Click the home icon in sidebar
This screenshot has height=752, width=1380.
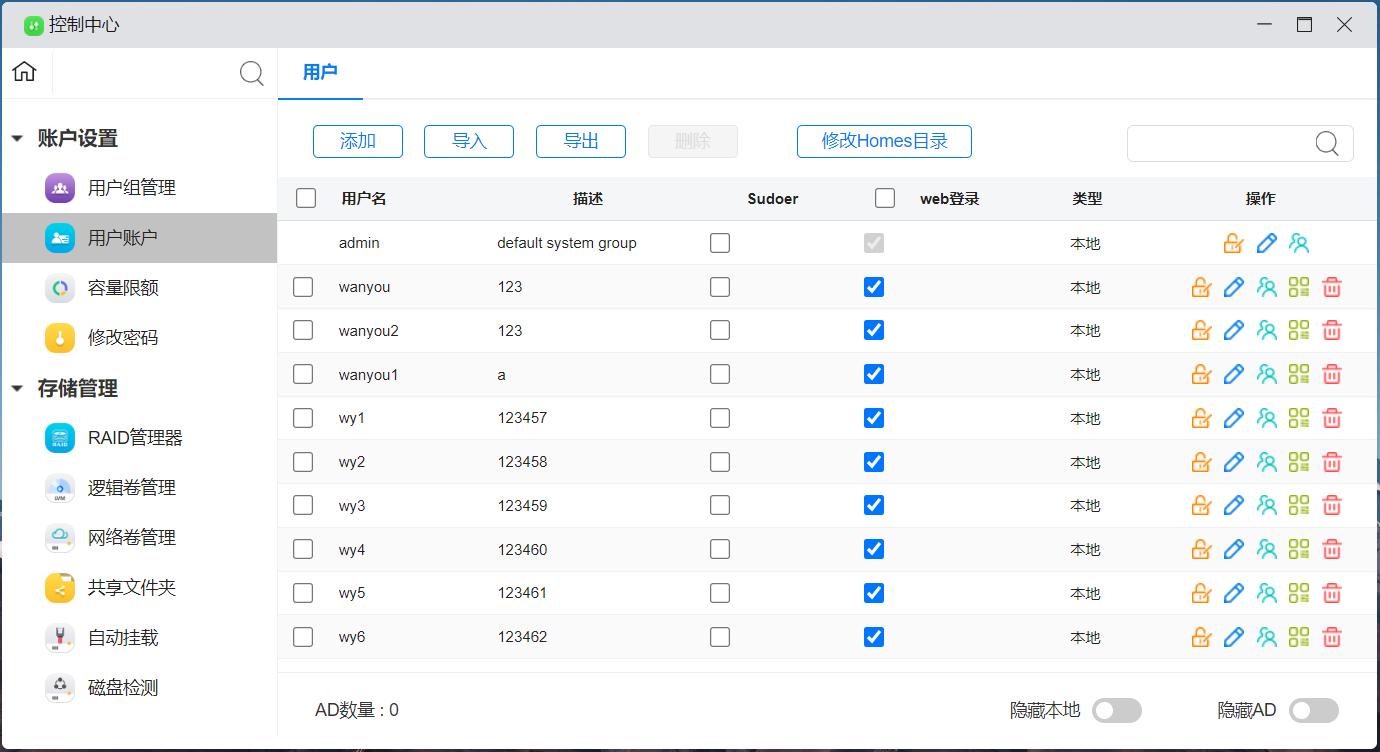pos(25,72)
